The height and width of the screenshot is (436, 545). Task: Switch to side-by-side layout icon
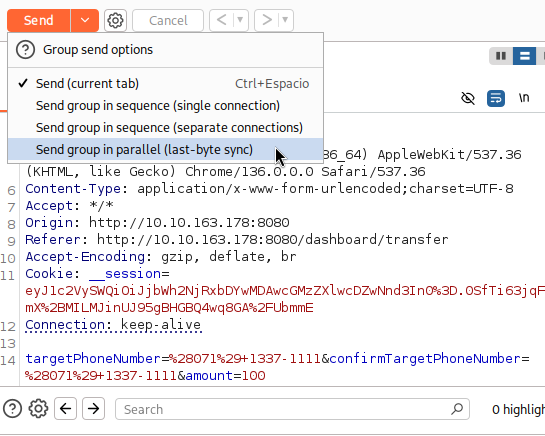[x=501, y=56]
